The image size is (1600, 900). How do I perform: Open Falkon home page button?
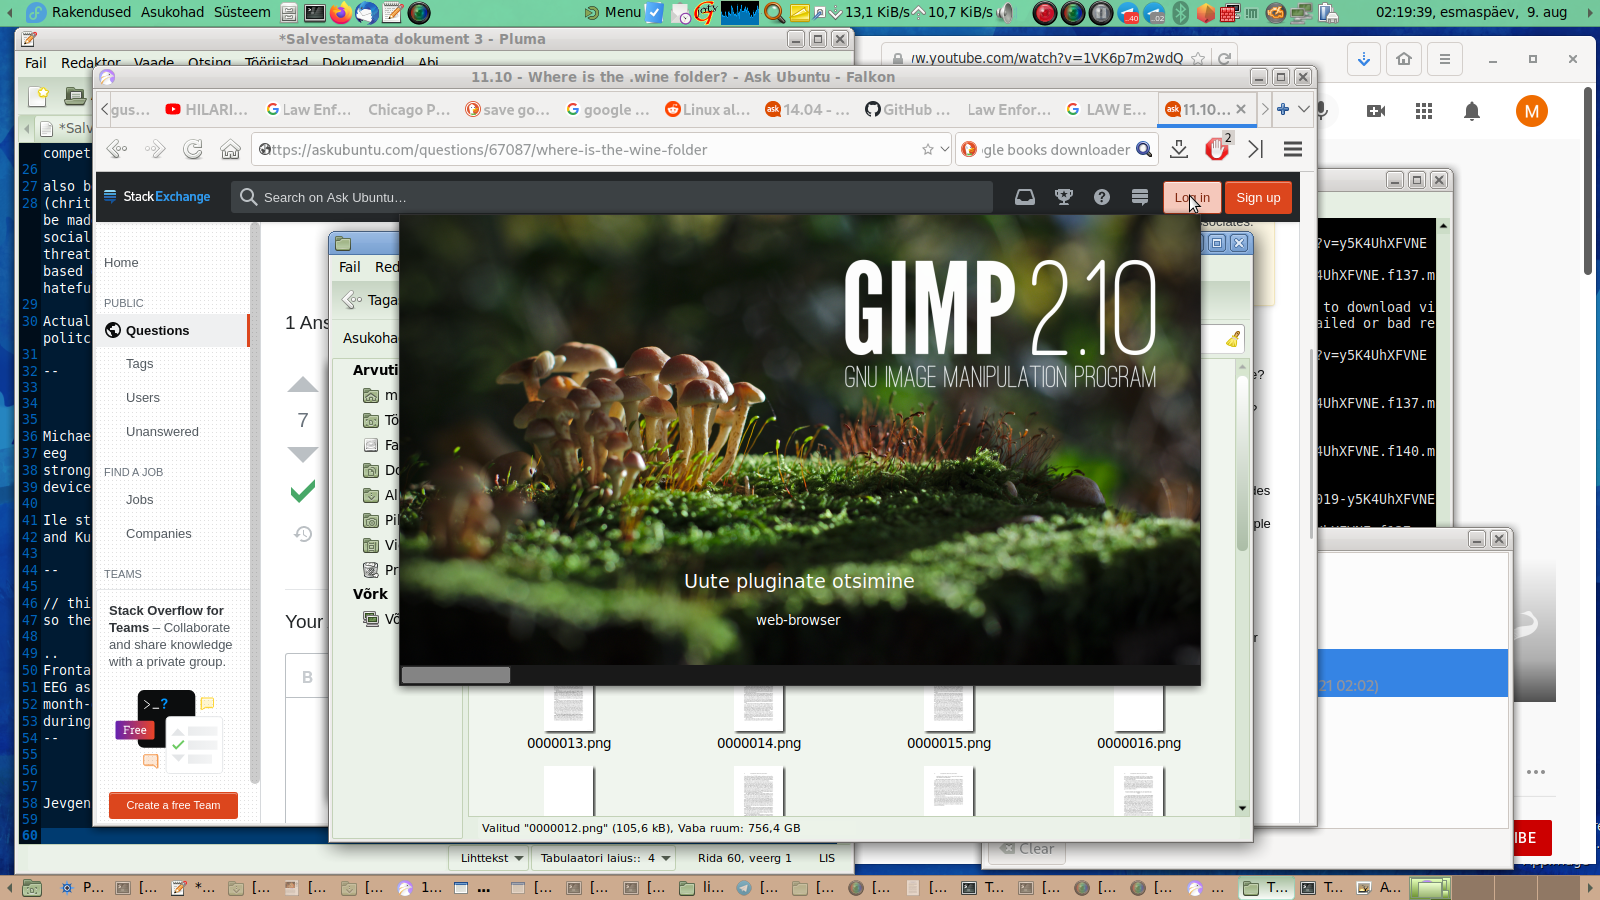point(231,149)
